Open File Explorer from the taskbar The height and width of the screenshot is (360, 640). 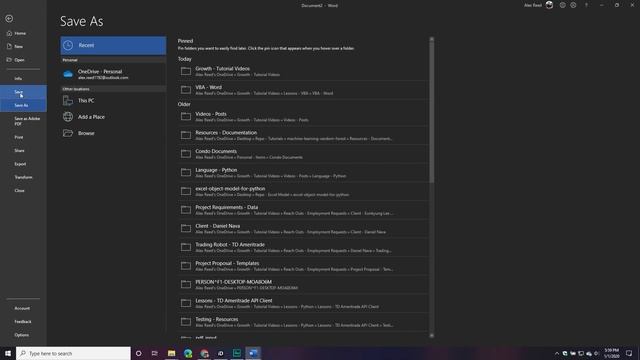(x=171, y=353)
